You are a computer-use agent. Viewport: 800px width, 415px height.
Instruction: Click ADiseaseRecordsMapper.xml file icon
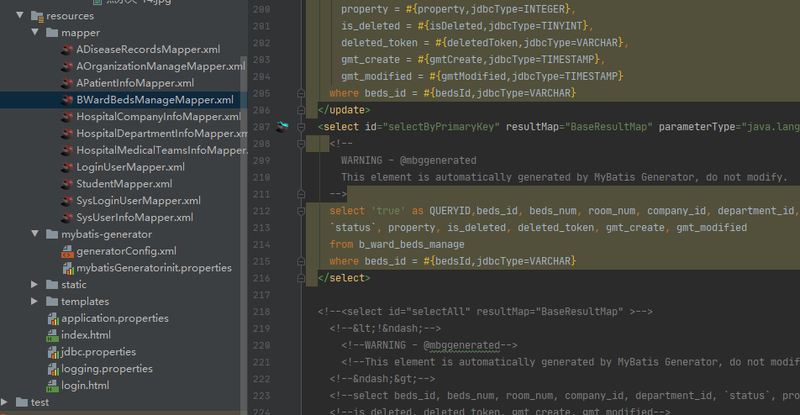pos(67,50)
